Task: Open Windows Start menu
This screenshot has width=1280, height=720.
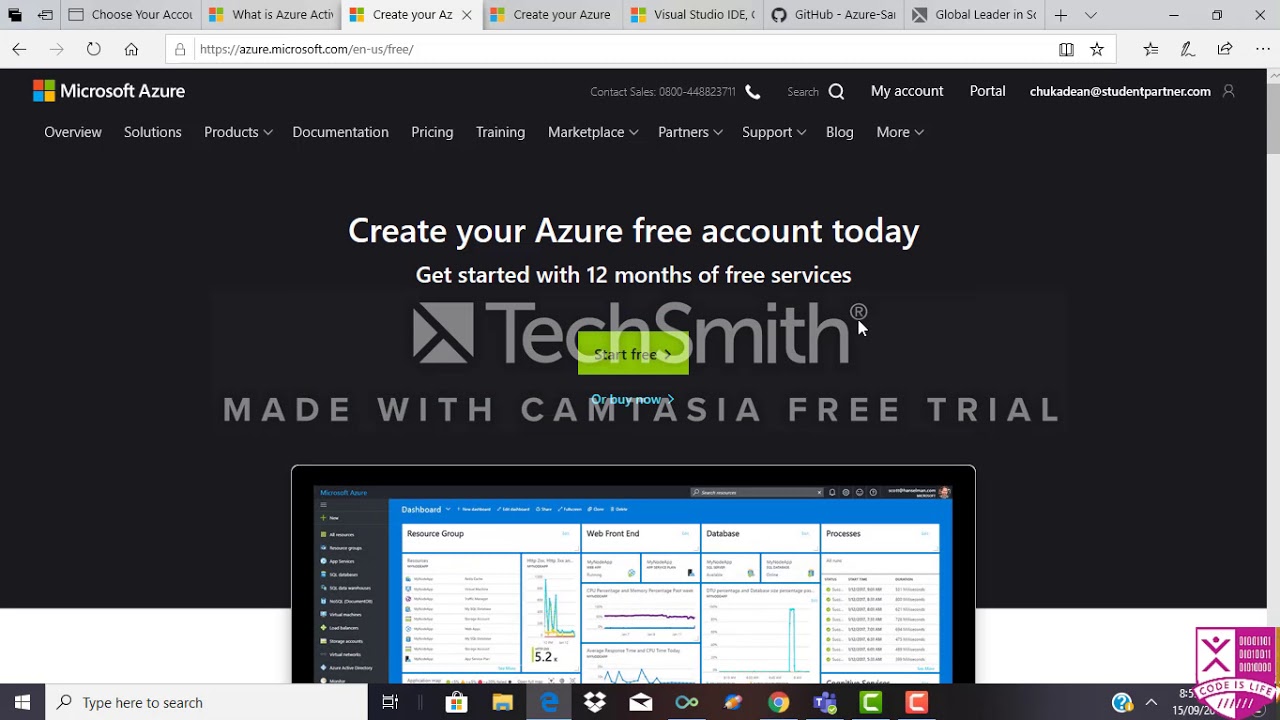Action: (x=22, y=702)
